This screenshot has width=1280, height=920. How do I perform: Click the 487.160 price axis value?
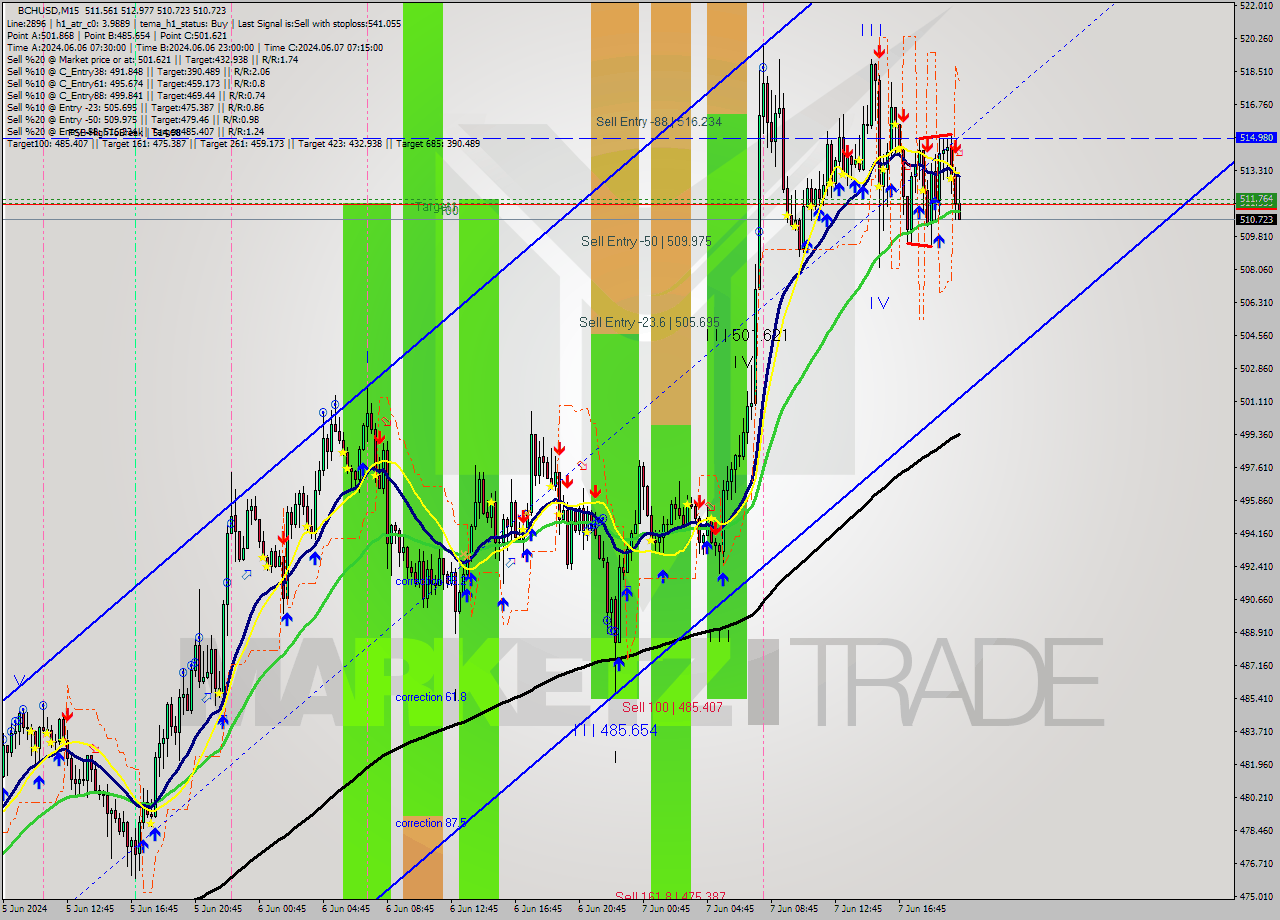(1256, 666)
